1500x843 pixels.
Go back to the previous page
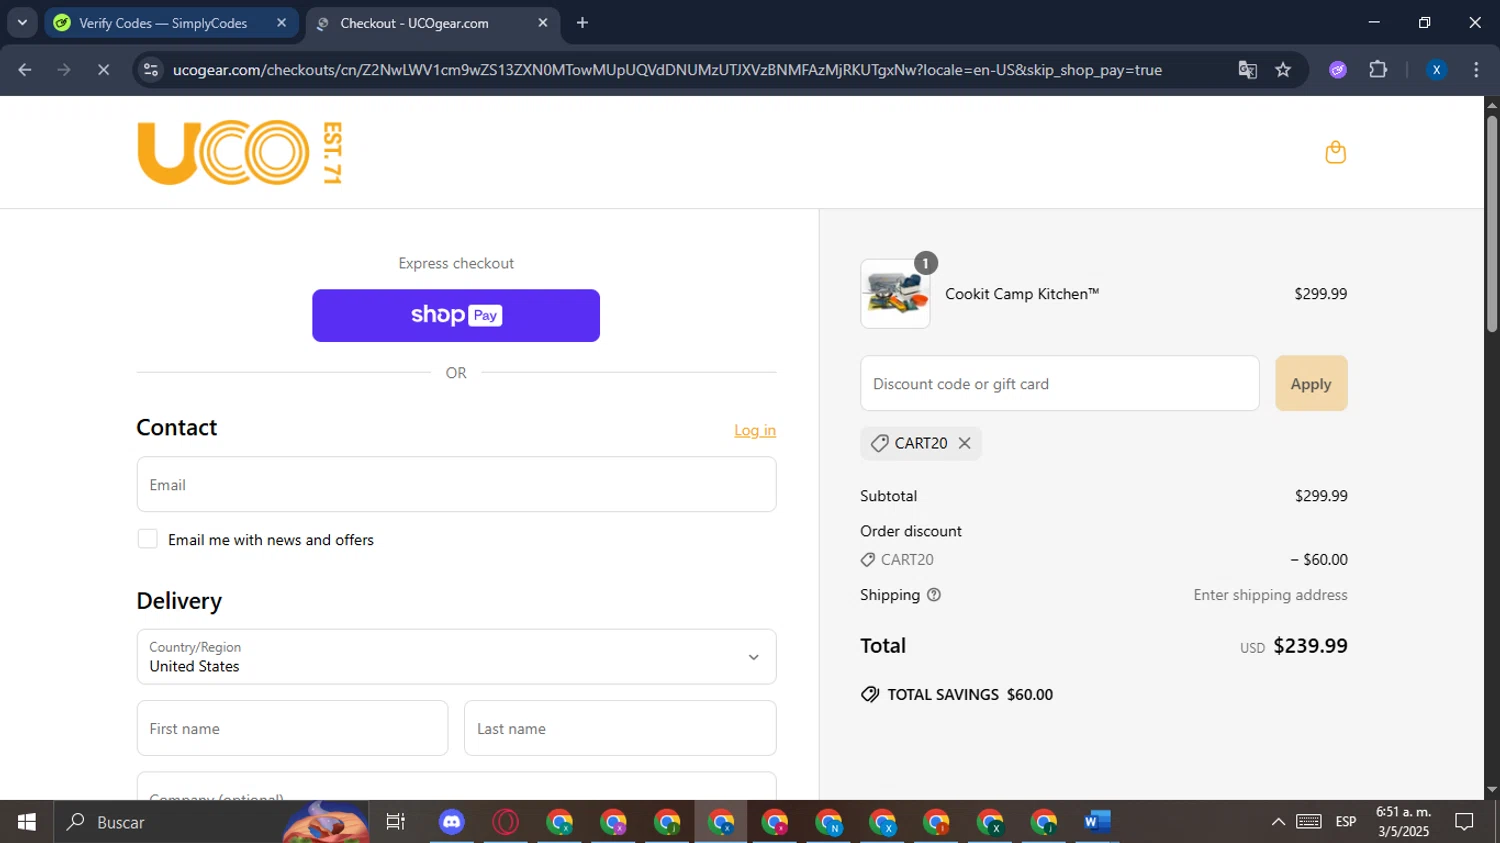25,70
